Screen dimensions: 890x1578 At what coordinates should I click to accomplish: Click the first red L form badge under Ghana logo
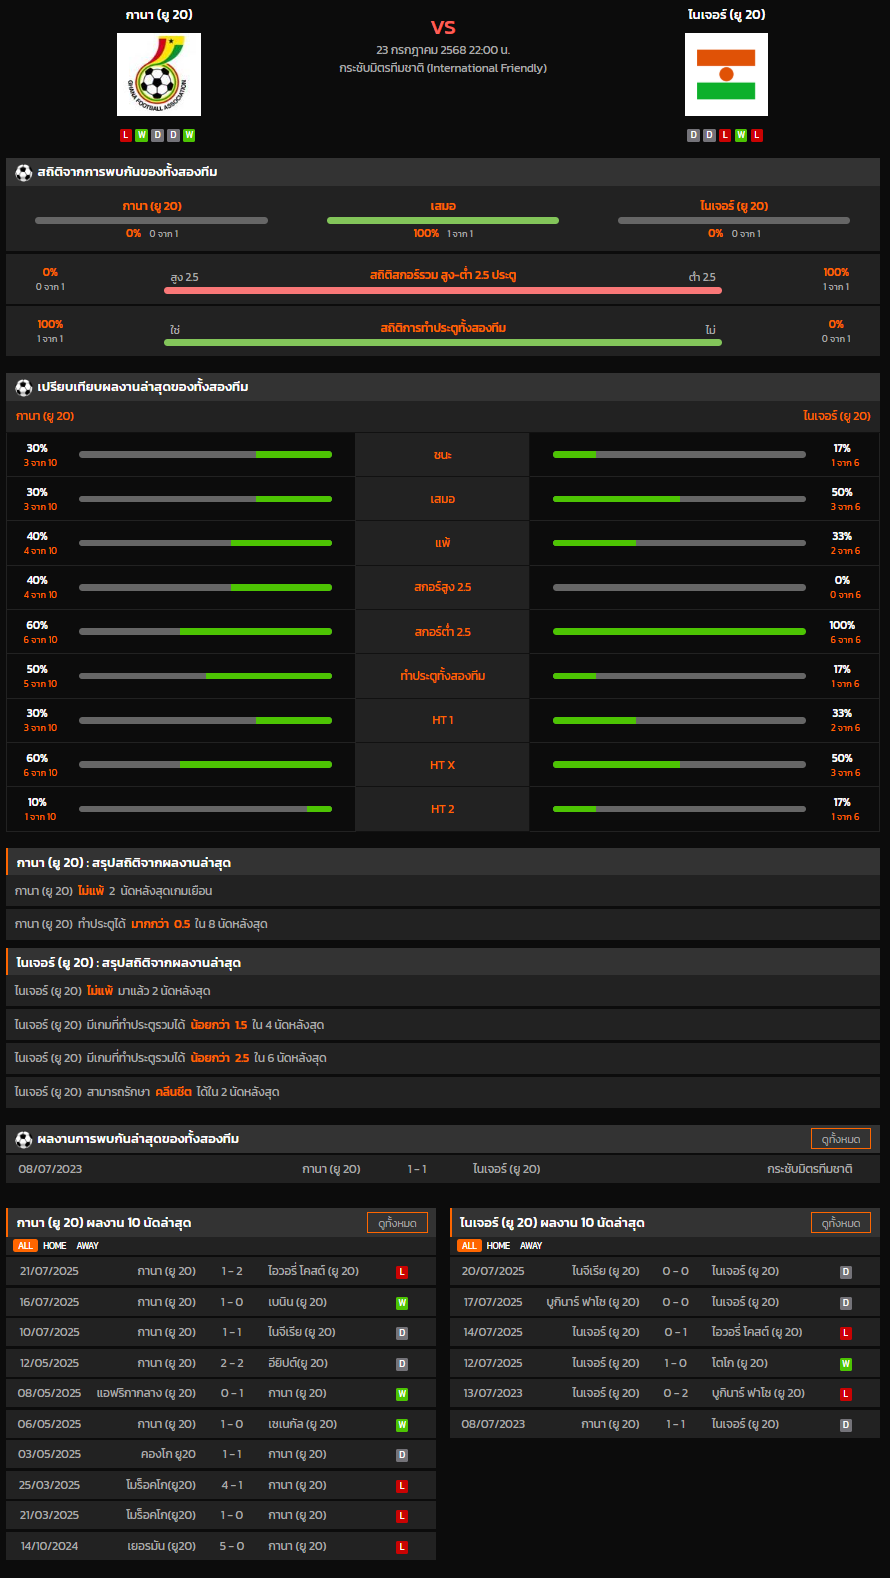point(125,135)
